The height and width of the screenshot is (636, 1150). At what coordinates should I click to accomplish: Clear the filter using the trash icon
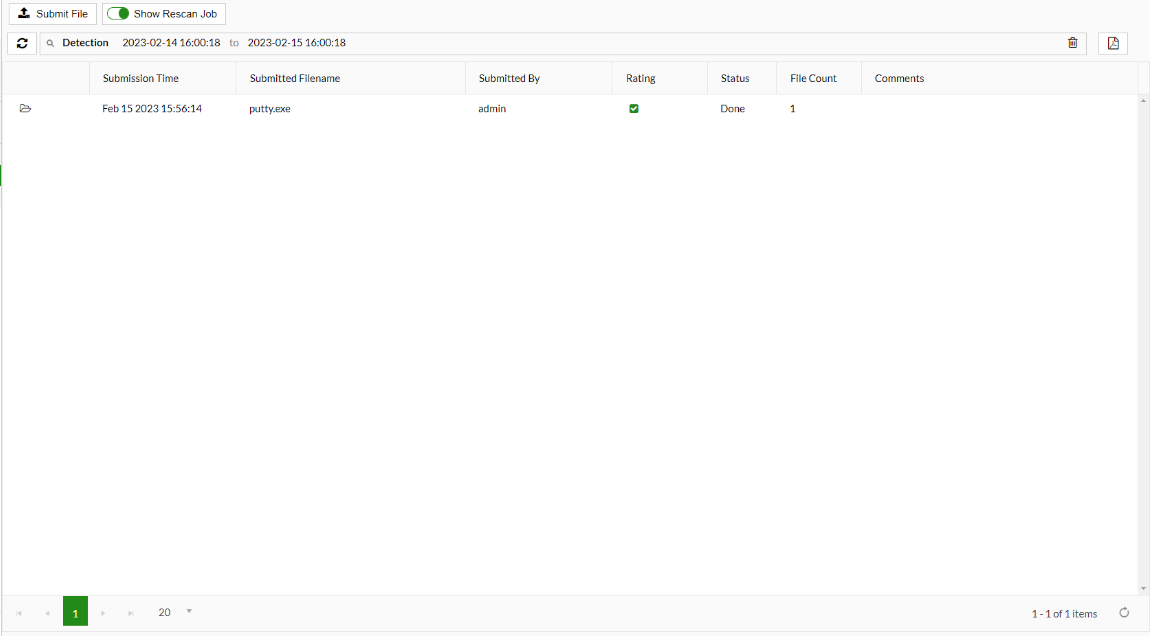[x=1073, y=43]
